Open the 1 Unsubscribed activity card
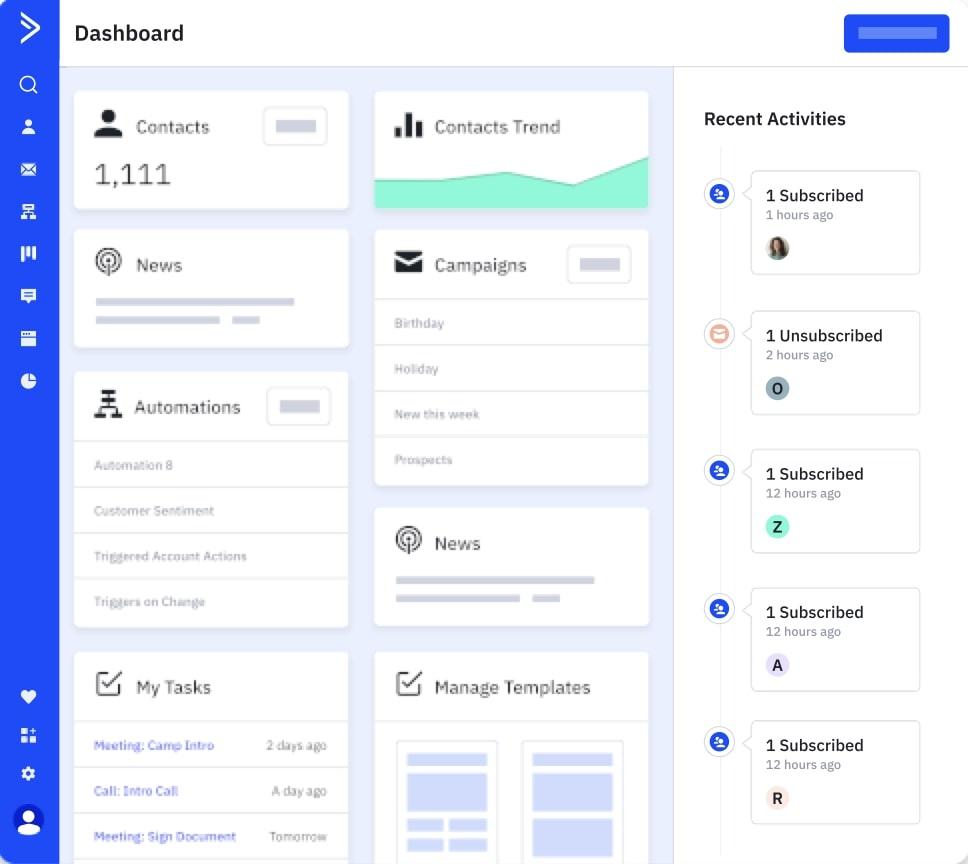Image resolution: width=968 pixels, height=864 pixels. [835, 363]
